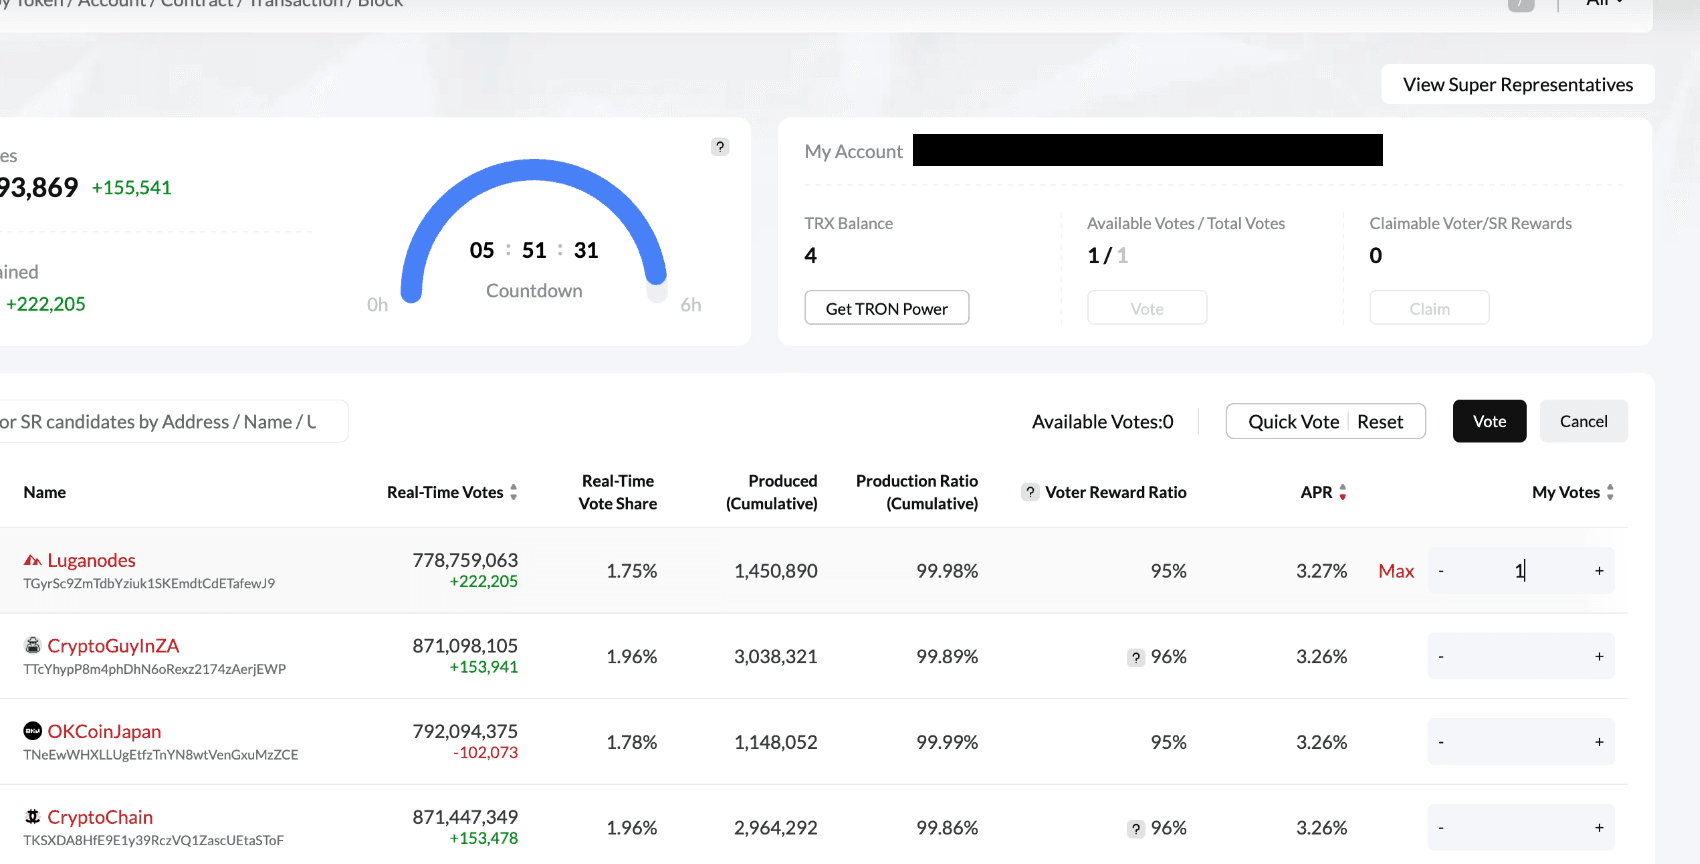Increase CryptoGuyInZA votes with plus button
The height and width of the screenshot is (864, 1700).
1599,657
